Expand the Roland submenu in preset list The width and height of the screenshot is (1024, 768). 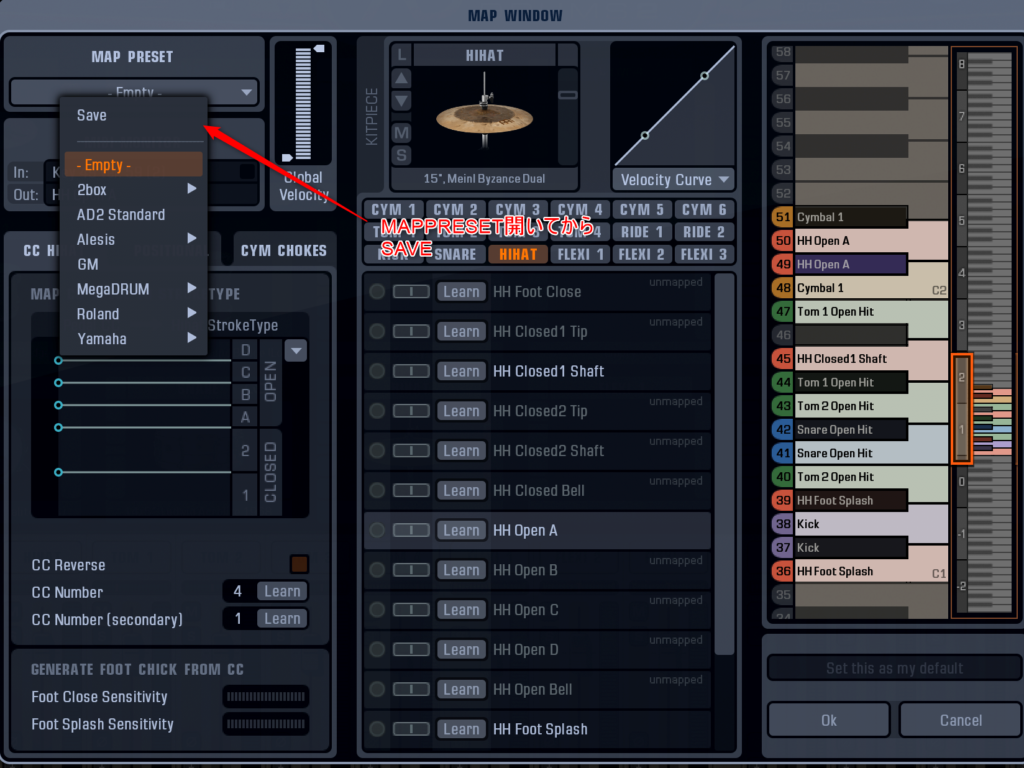[134, 314]
